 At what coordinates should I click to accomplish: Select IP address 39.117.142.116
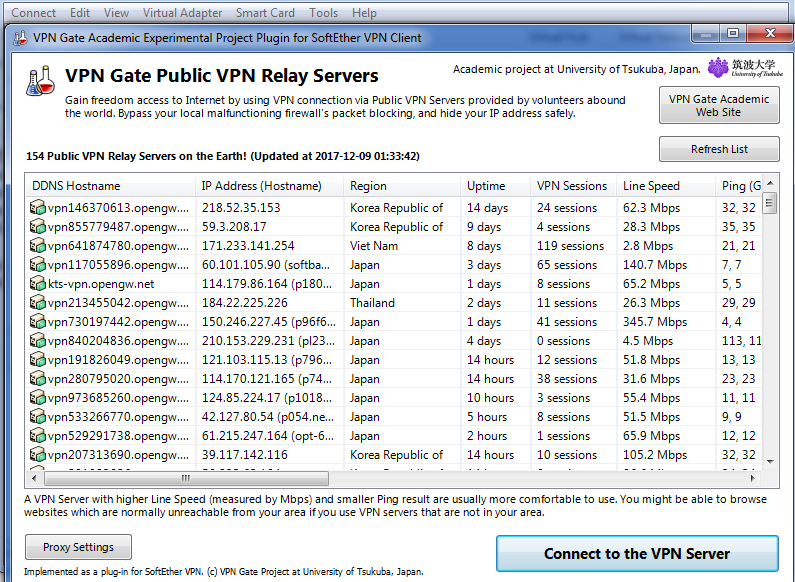[x=245, y=455]
